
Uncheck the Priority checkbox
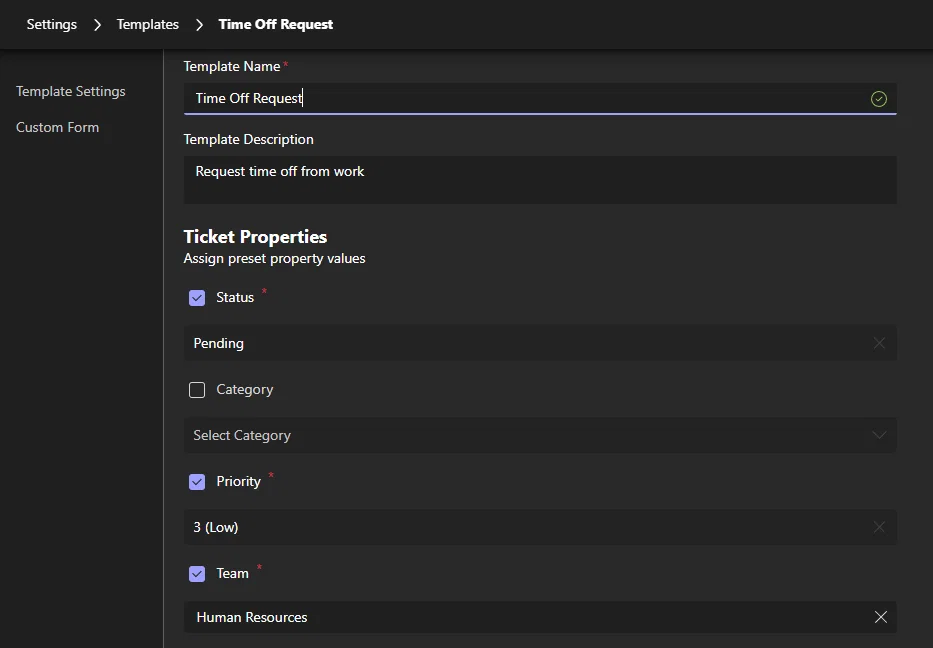(x=197, y=481)
